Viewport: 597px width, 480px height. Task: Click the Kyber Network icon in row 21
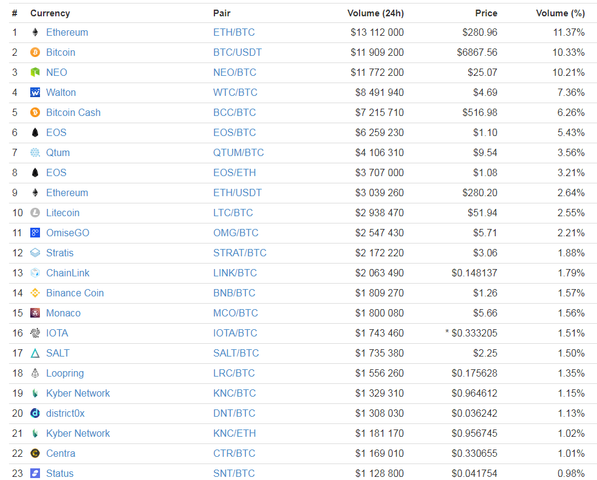coord(35,433)
